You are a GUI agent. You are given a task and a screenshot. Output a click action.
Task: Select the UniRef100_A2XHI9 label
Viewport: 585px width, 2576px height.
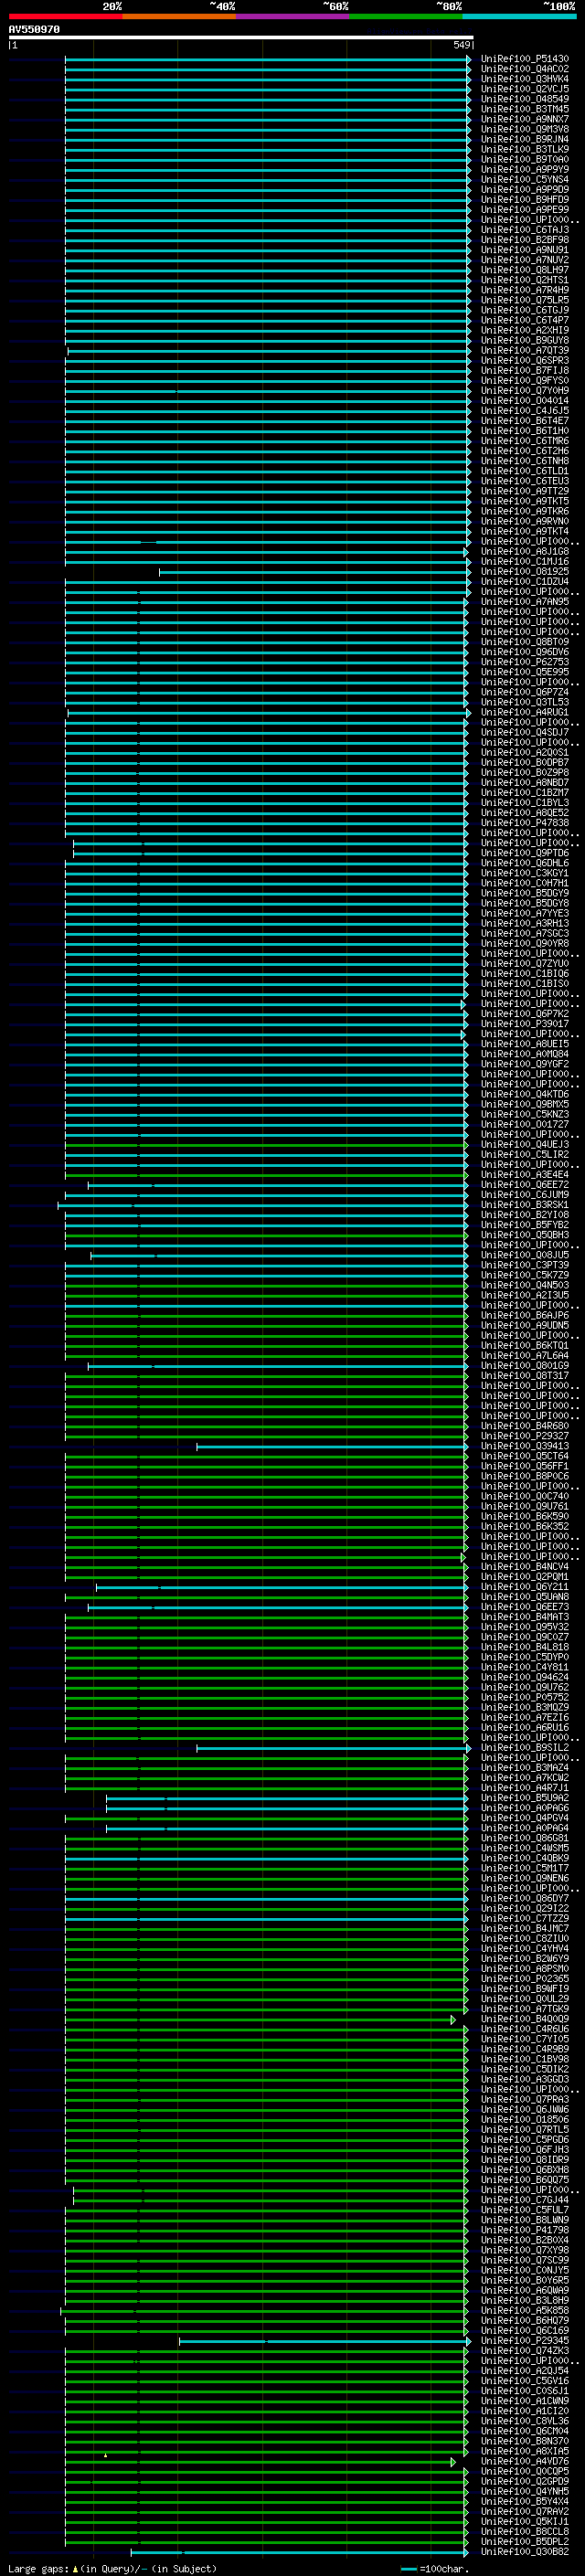(x=525, y=330)
